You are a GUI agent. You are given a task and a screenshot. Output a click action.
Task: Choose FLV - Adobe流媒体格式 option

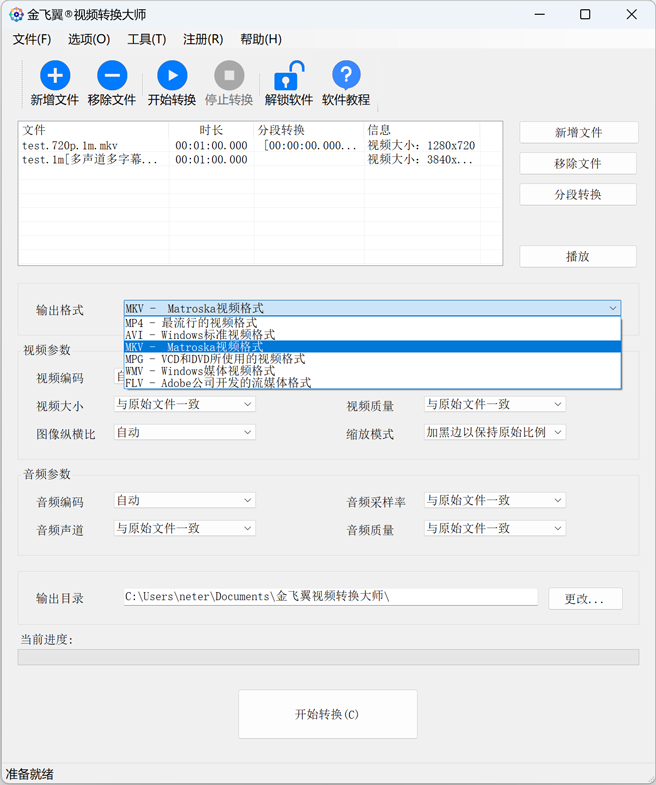[x=373, y=383]
